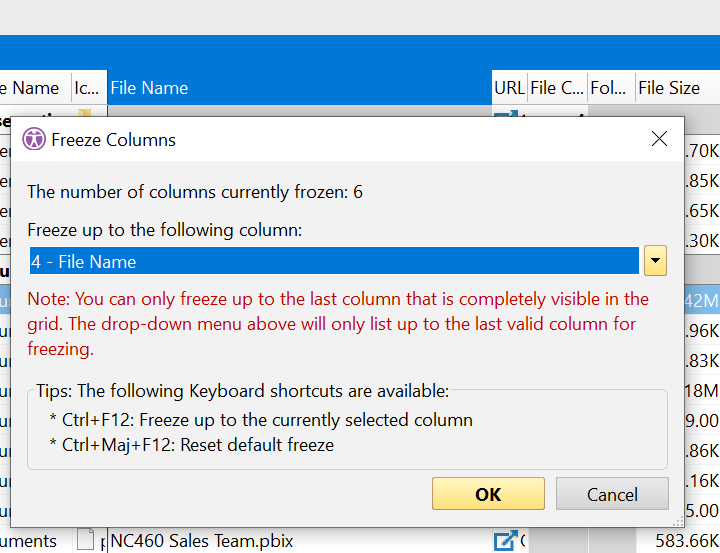Click the 'Ic...' column header

[x=86, y=88]
